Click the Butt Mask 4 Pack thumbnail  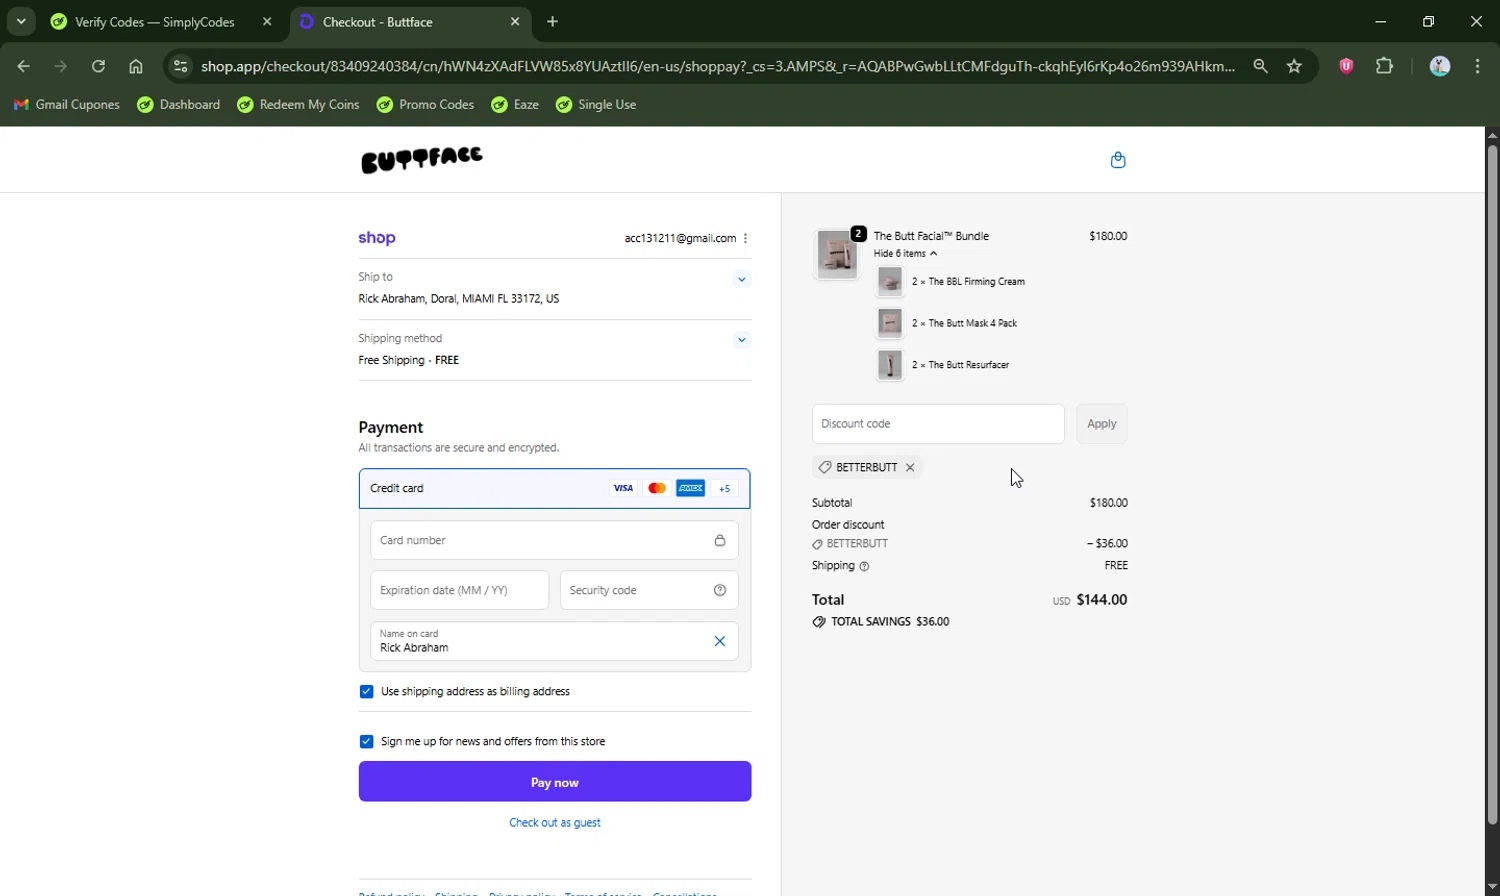pyautogui.click(x=890, y=323)
